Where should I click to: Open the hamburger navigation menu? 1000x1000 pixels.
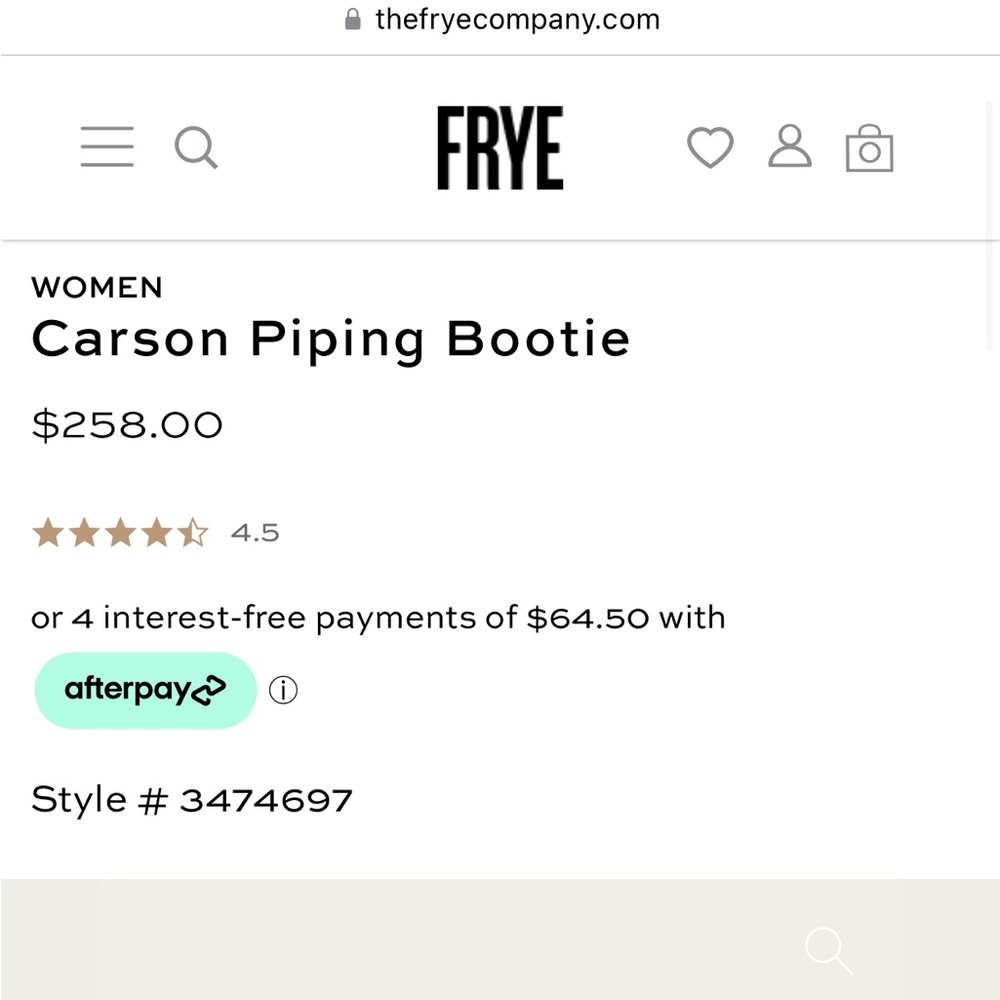point(106,147)
